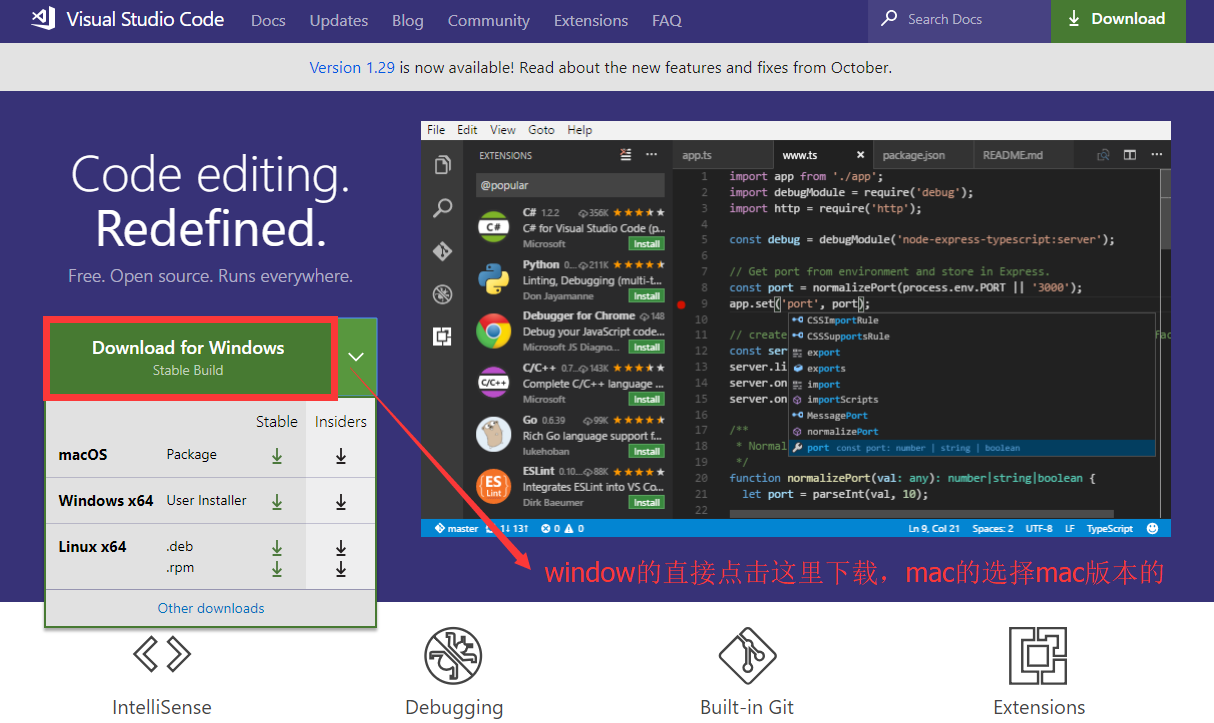Download Linux .rpm Insiders arrow

point(341,568)
